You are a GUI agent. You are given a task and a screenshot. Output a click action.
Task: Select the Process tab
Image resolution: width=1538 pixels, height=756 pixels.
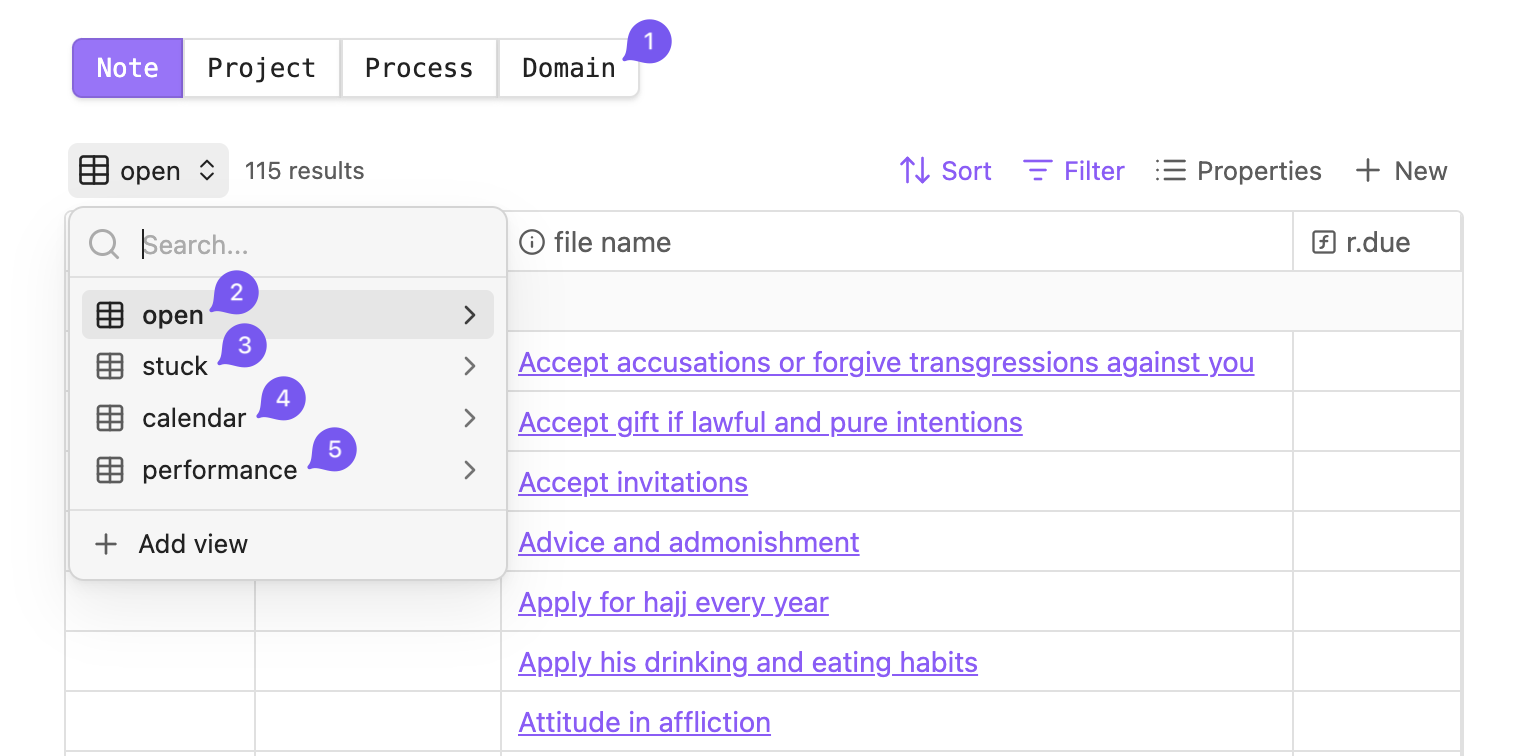coord(418,68)
